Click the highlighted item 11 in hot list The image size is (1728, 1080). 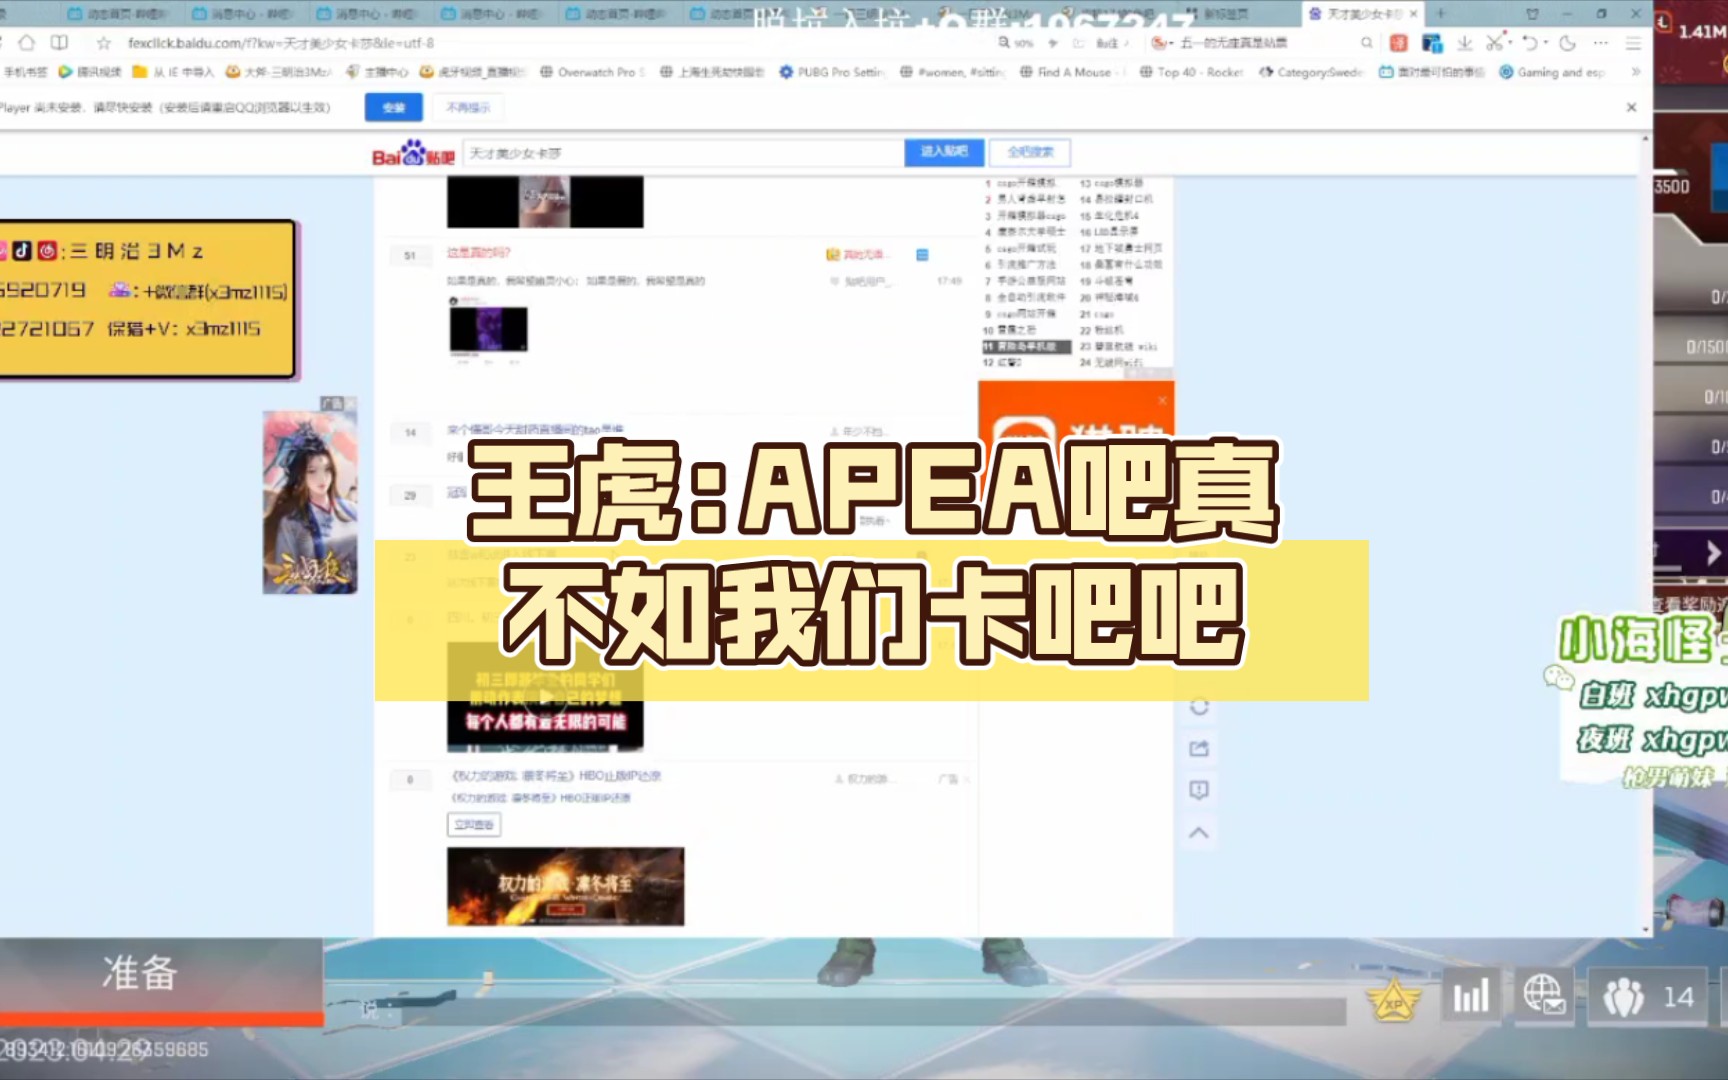[1026, 346]
